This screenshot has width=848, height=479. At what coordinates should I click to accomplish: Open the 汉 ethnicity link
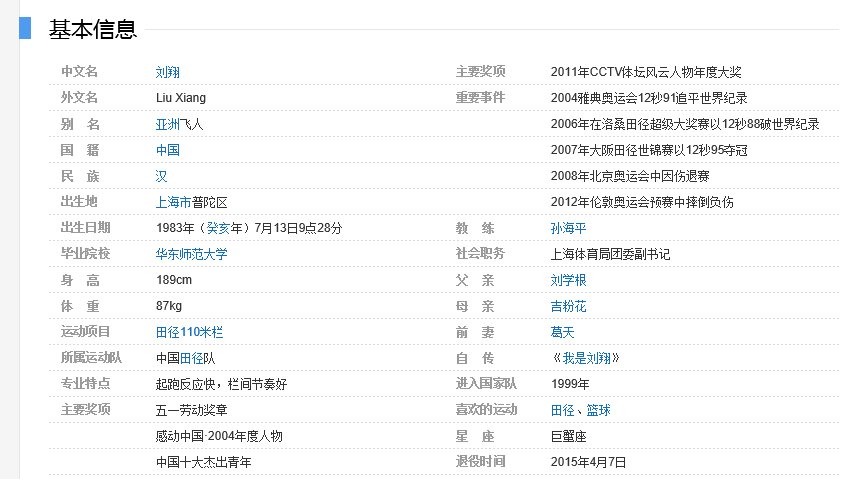point(161,176)
